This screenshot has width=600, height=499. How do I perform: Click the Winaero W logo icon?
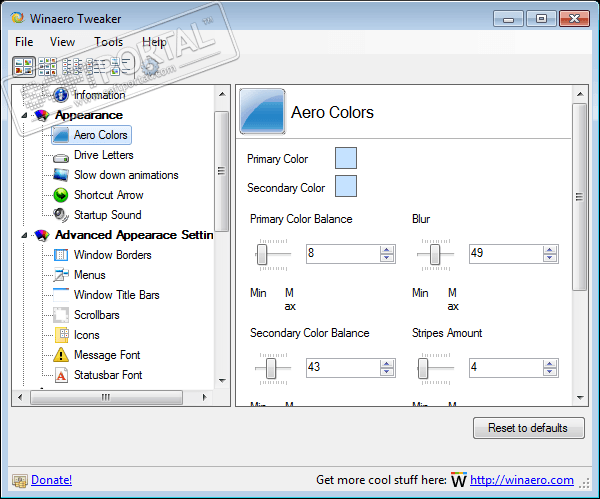458,480
